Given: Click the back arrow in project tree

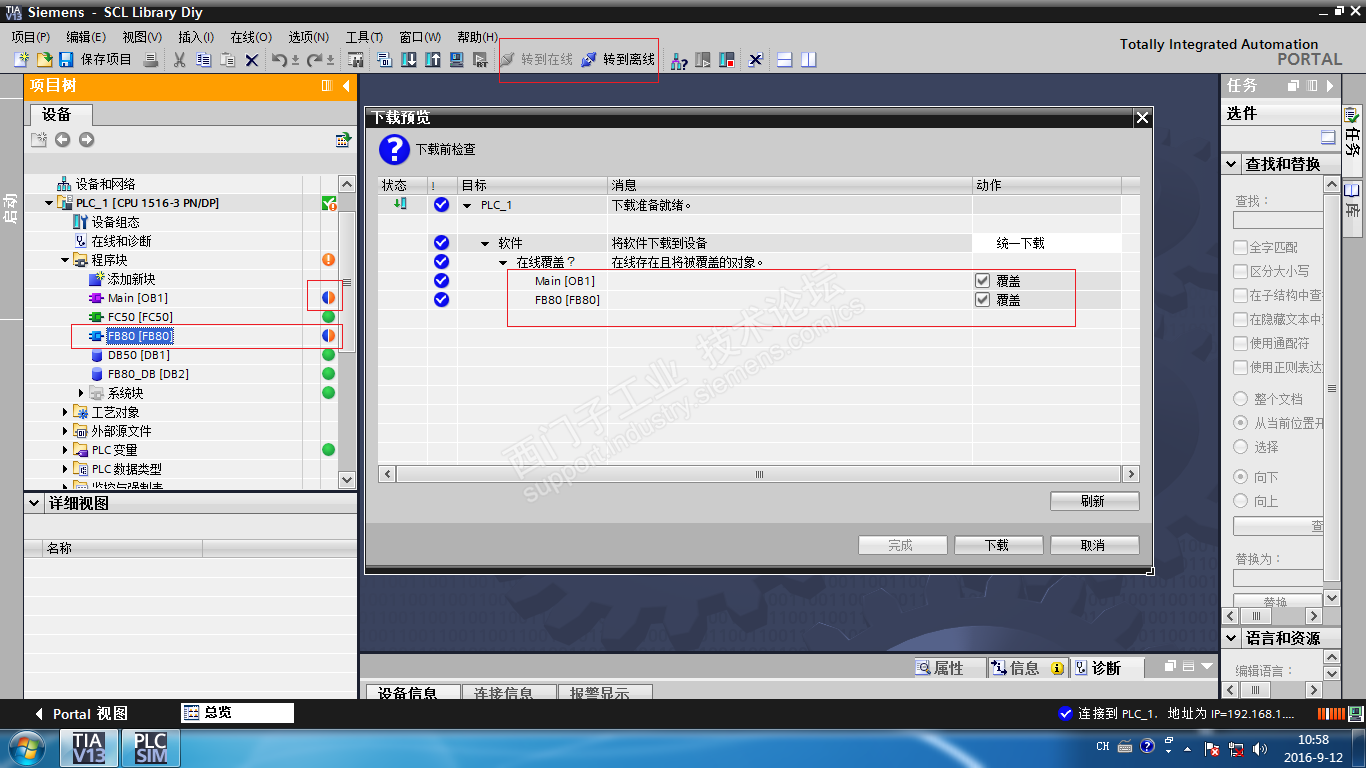Looking at the screenshot, I should (62, 140).
